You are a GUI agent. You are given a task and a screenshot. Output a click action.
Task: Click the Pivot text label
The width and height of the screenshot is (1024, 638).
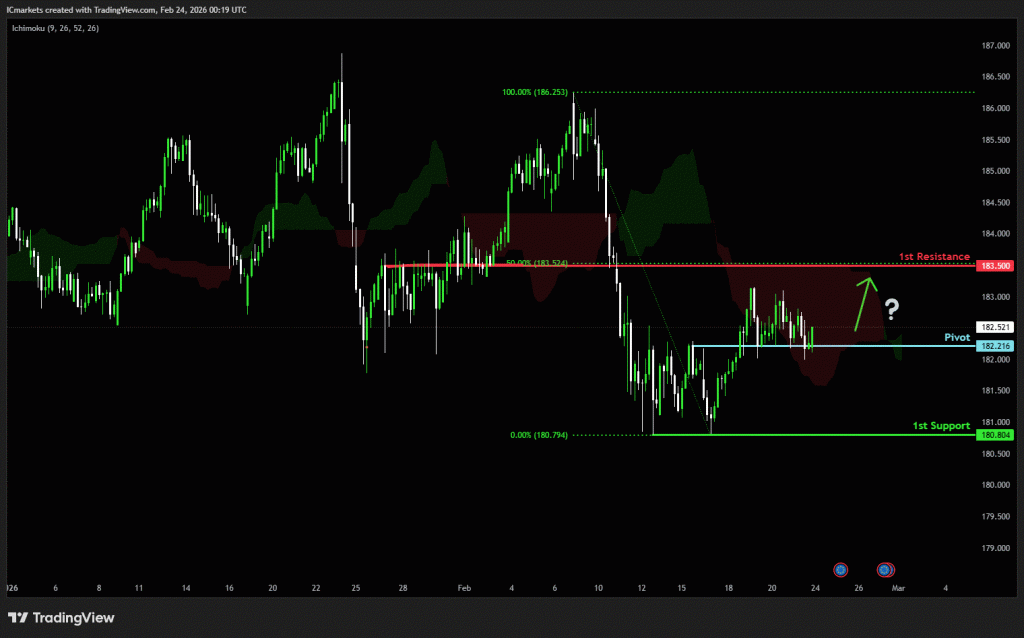pos(958,338)
